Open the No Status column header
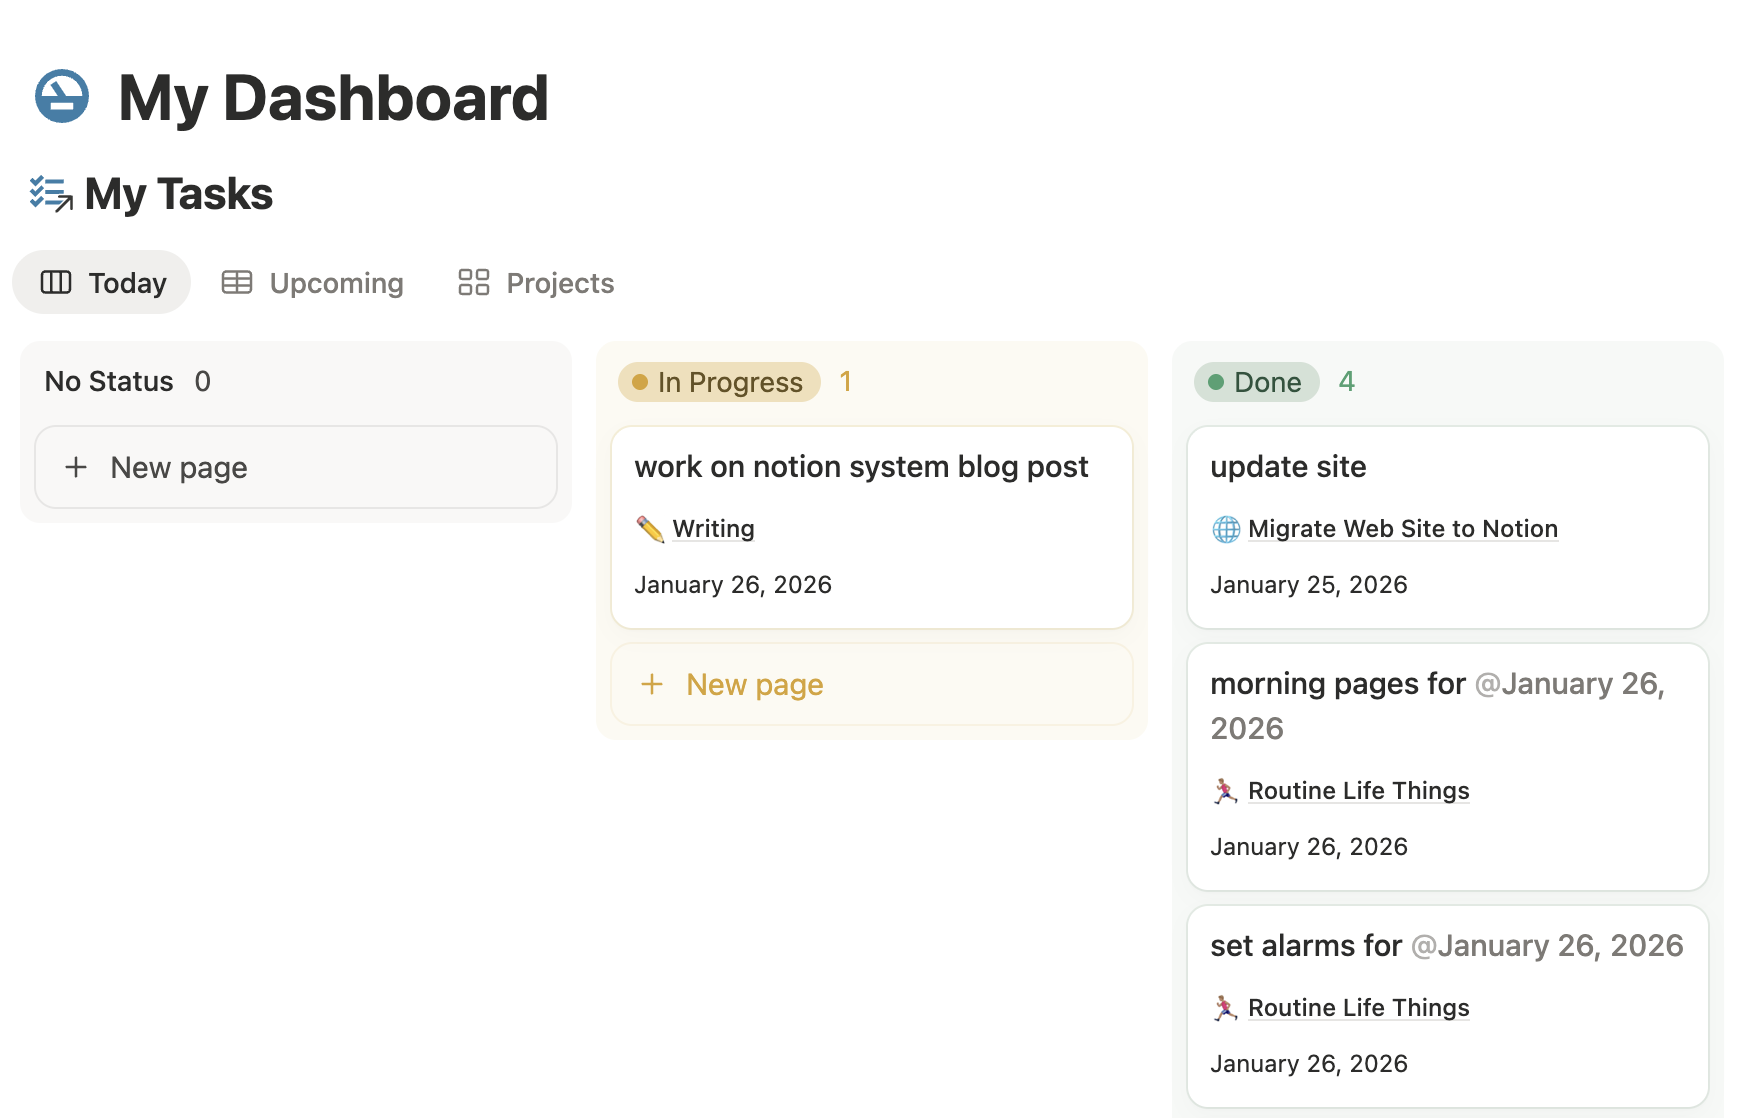This screenshot has width=1746, height=1118. (x=110, y=381)
